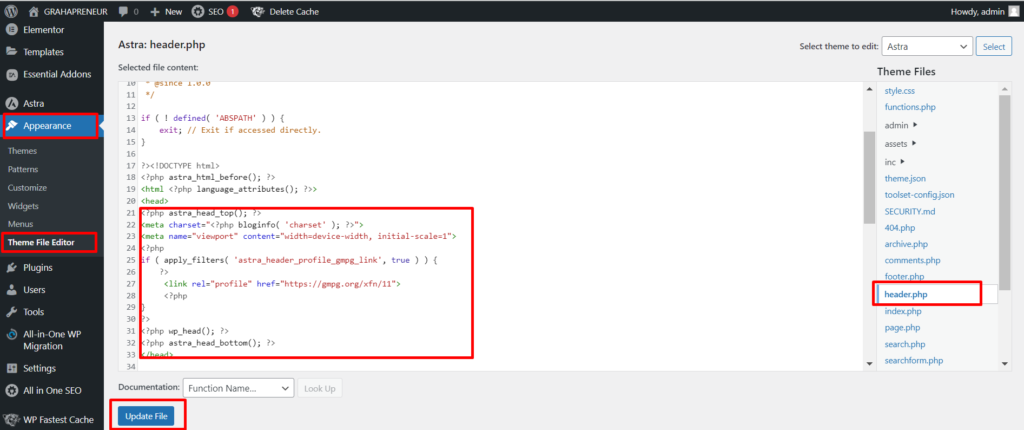1024x430 pixels.
Task: Click the SEO notification badge
Action: pos(232,11)
